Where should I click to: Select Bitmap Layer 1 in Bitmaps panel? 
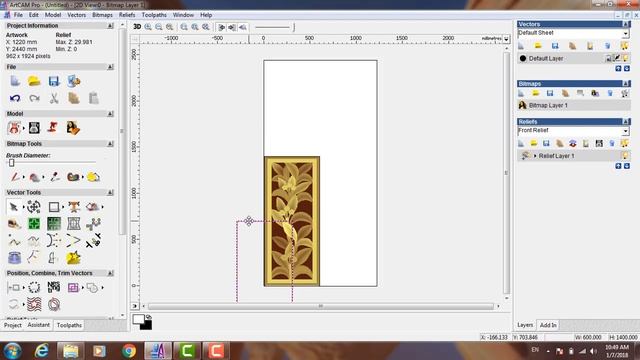(x=573, y=105)
